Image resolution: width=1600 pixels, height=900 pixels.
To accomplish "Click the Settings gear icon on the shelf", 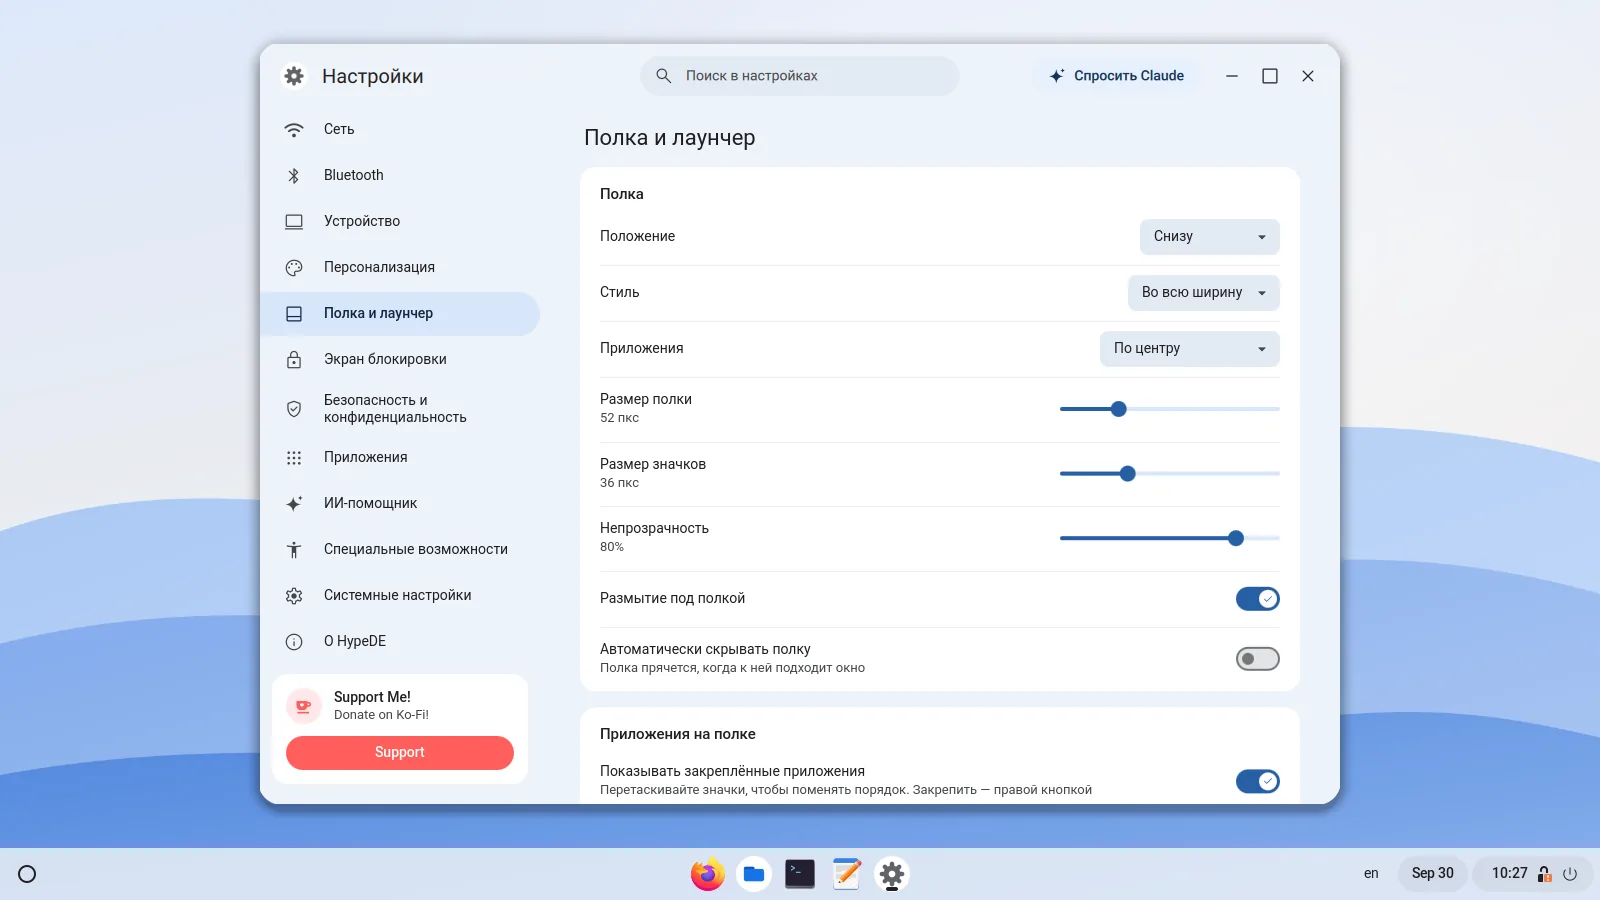I will pyautogui.click(x=892, y=874).
